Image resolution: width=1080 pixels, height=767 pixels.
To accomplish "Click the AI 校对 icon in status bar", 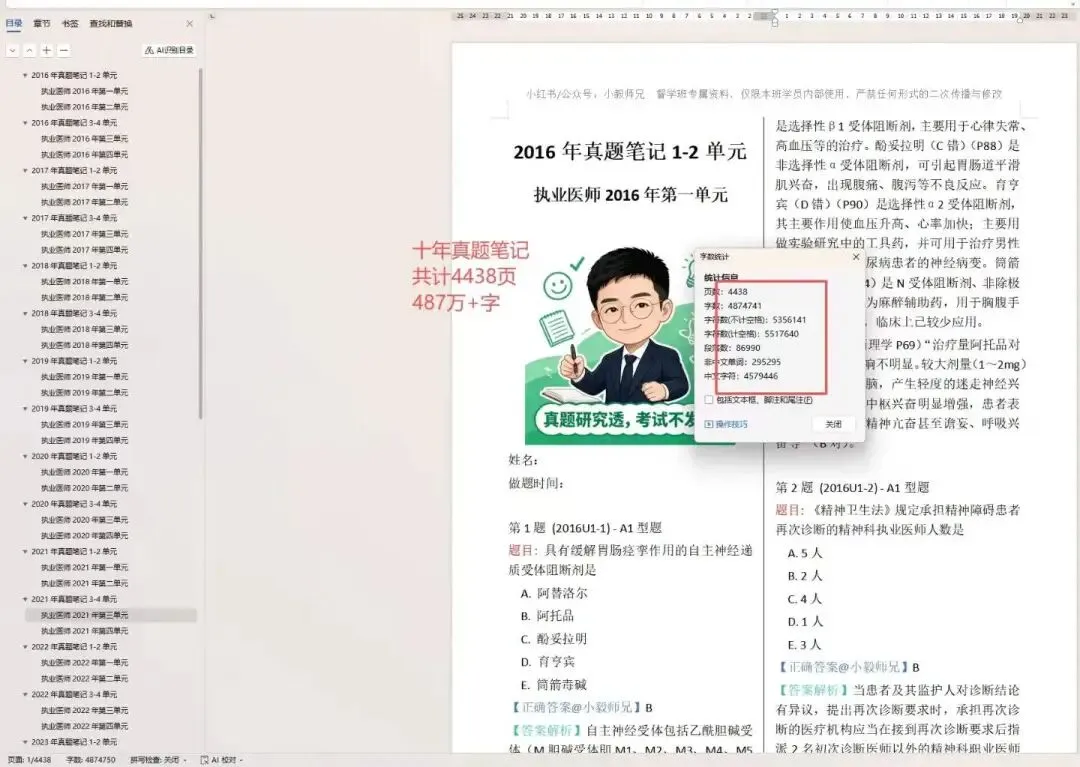I will 204,759.
